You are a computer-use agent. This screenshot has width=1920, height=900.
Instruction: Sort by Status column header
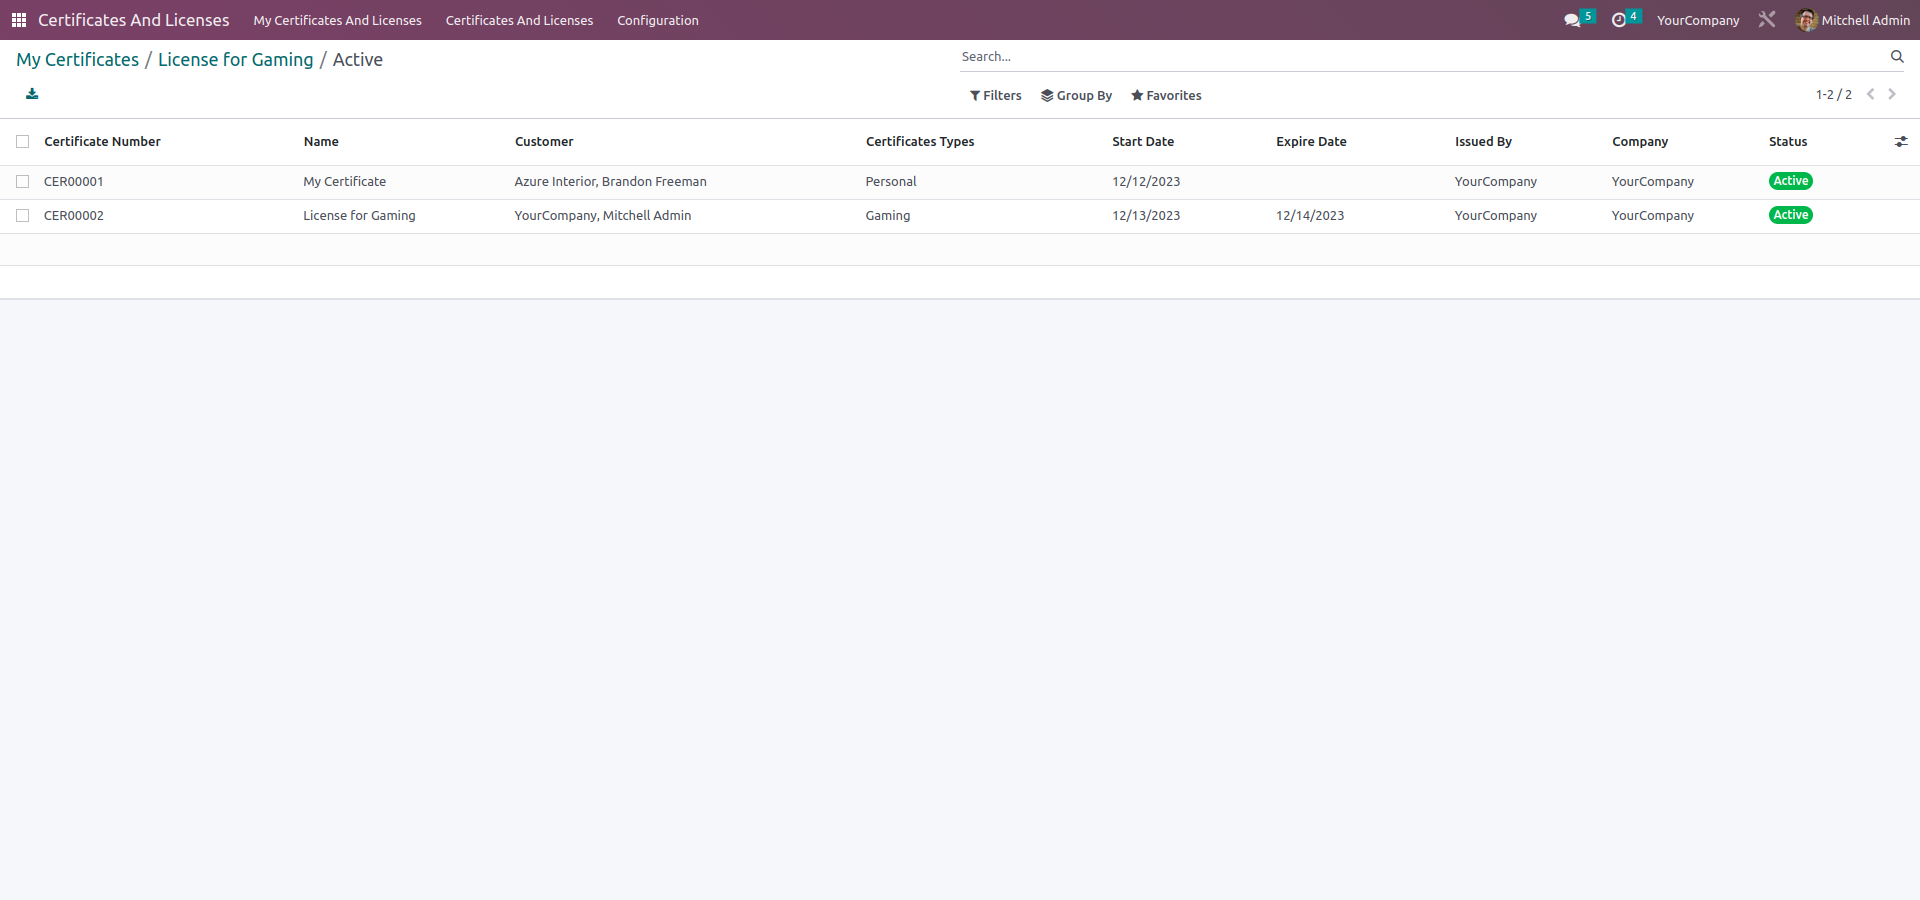click(1788, 142)
